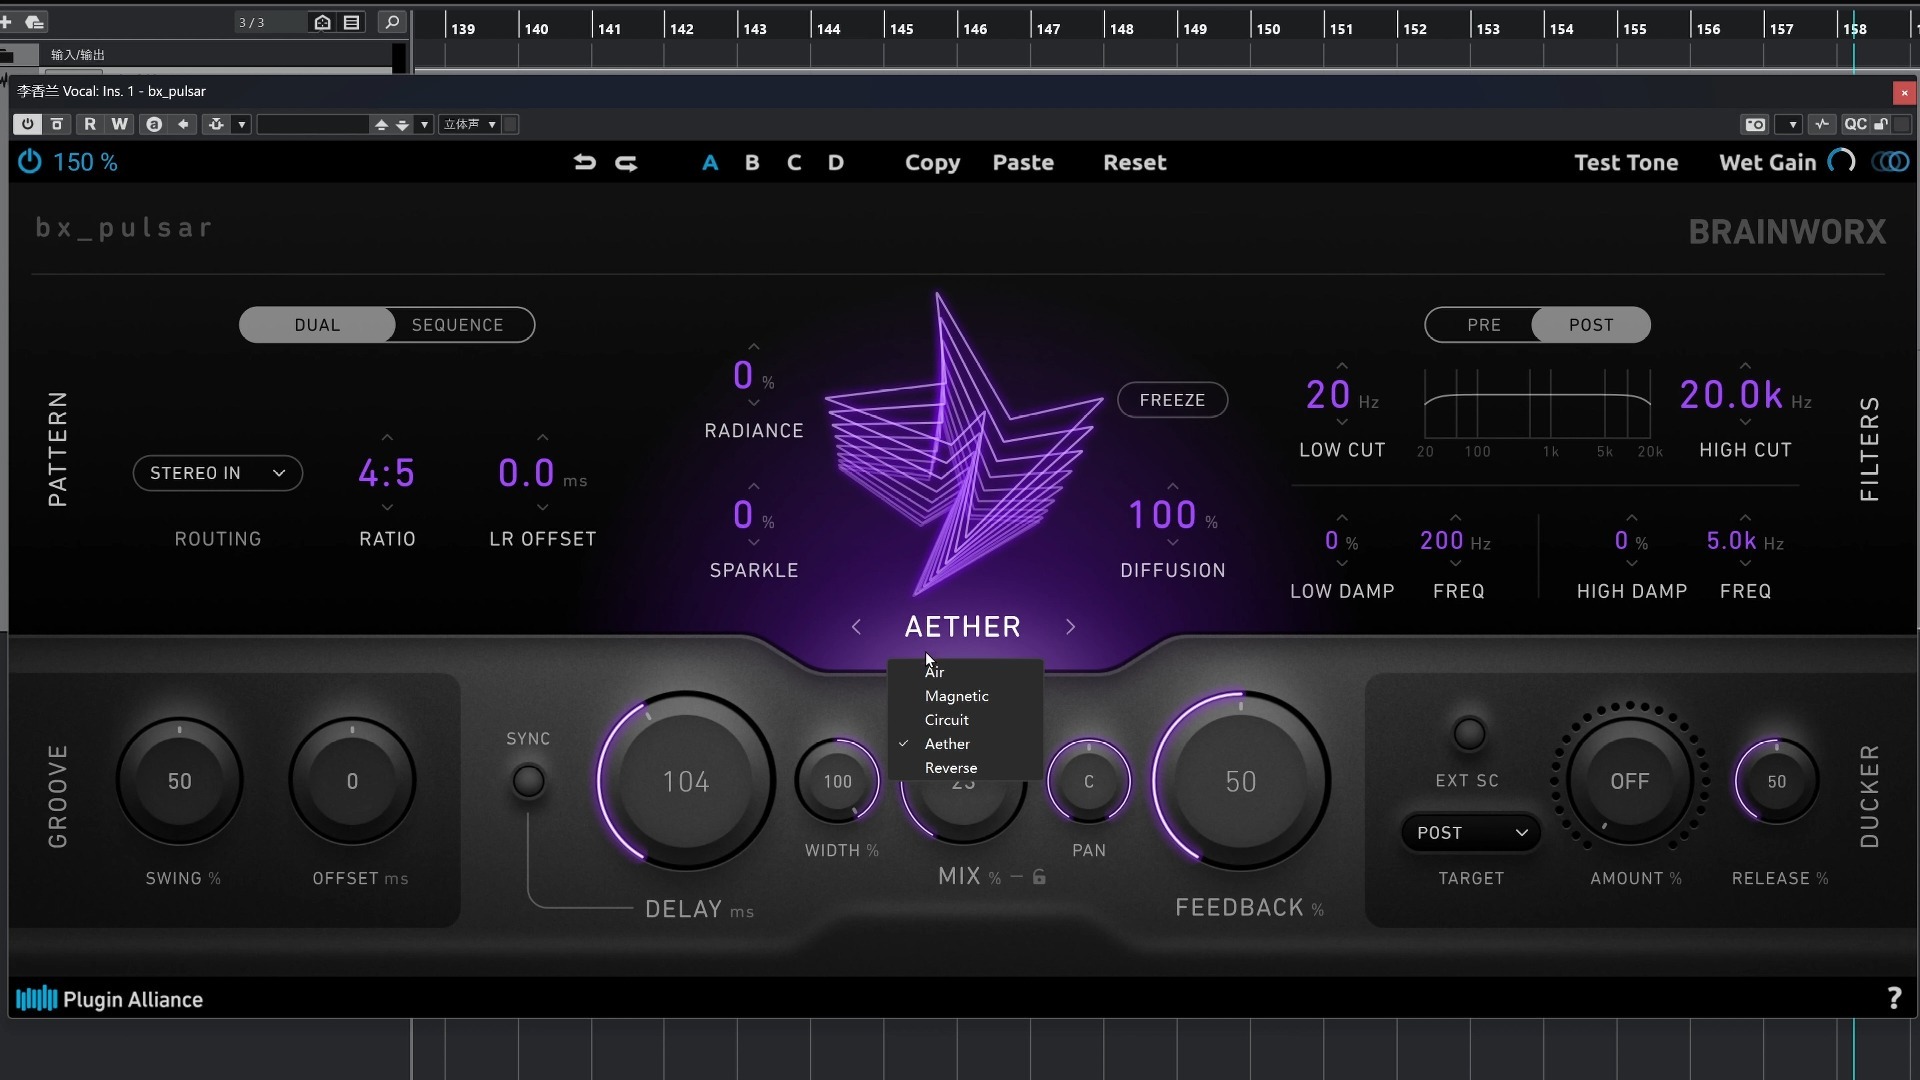Click the empty preset name field
Screen dimensions: 1920x1080
point(315,124)
